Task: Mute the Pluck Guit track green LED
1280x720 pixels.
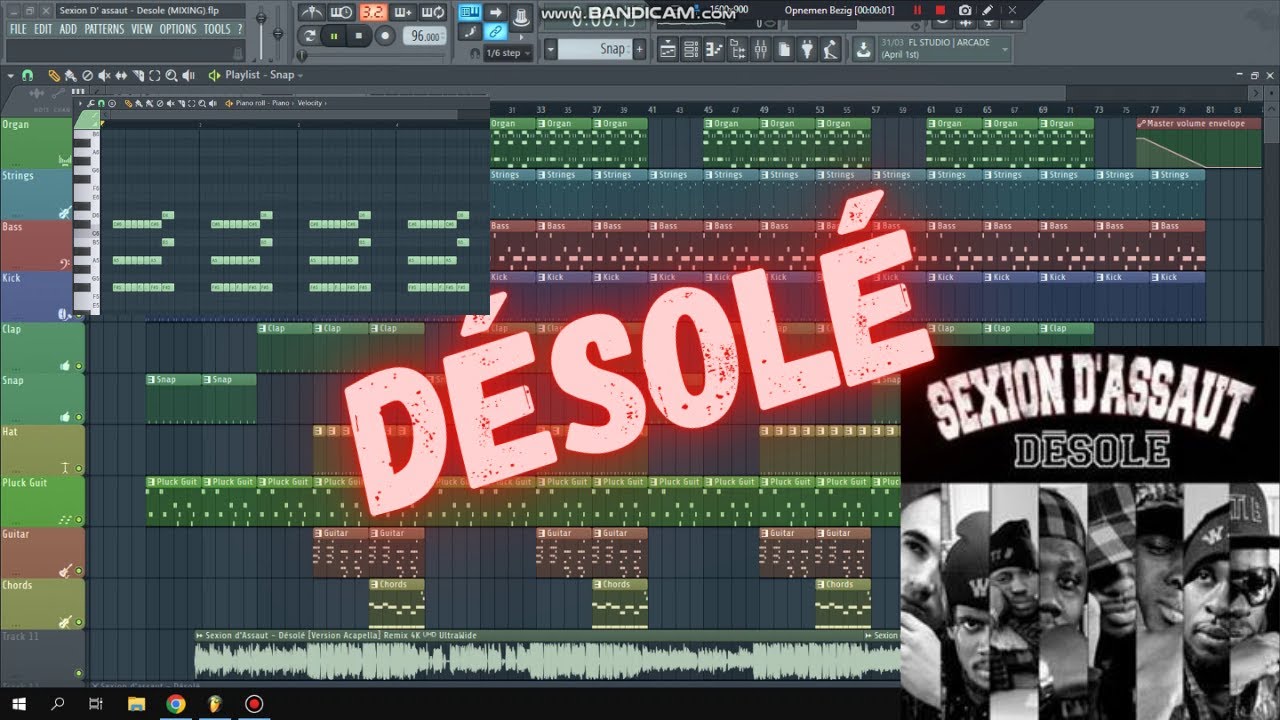Action: 79,519
